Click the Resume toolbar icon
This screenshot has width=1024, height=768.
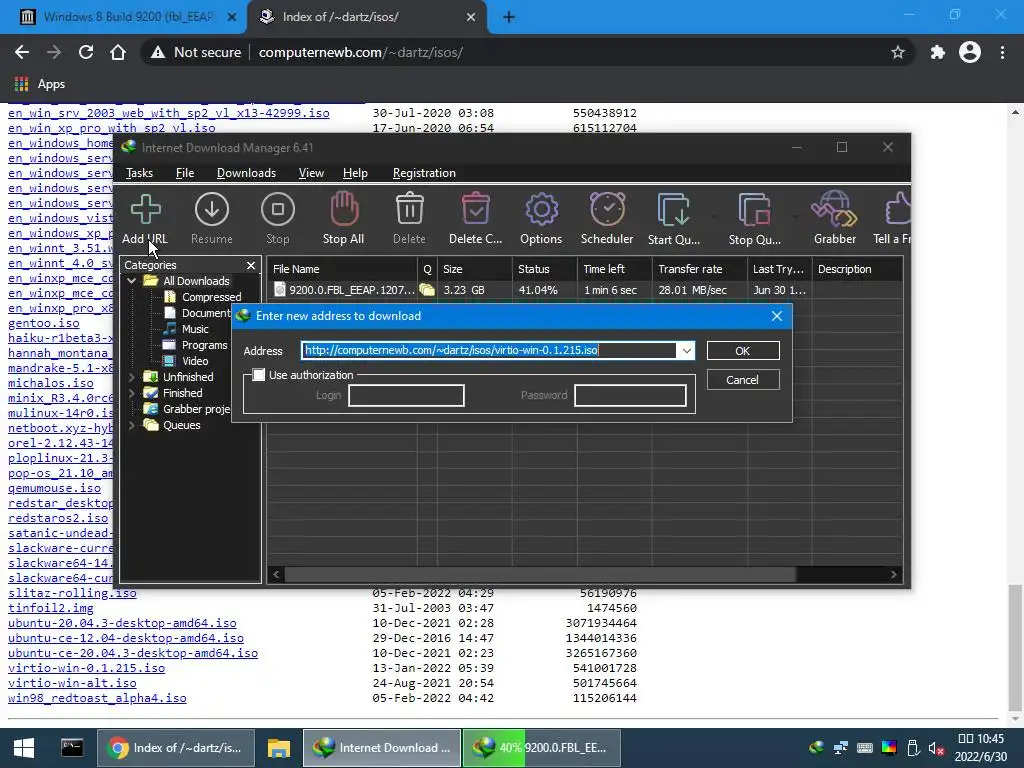212,210
